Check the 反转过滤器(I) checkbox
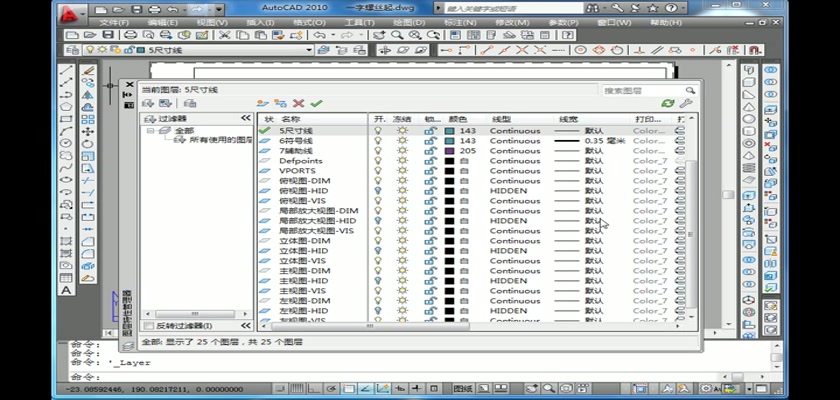The image size is (840, 400). [x=149, y=326]
